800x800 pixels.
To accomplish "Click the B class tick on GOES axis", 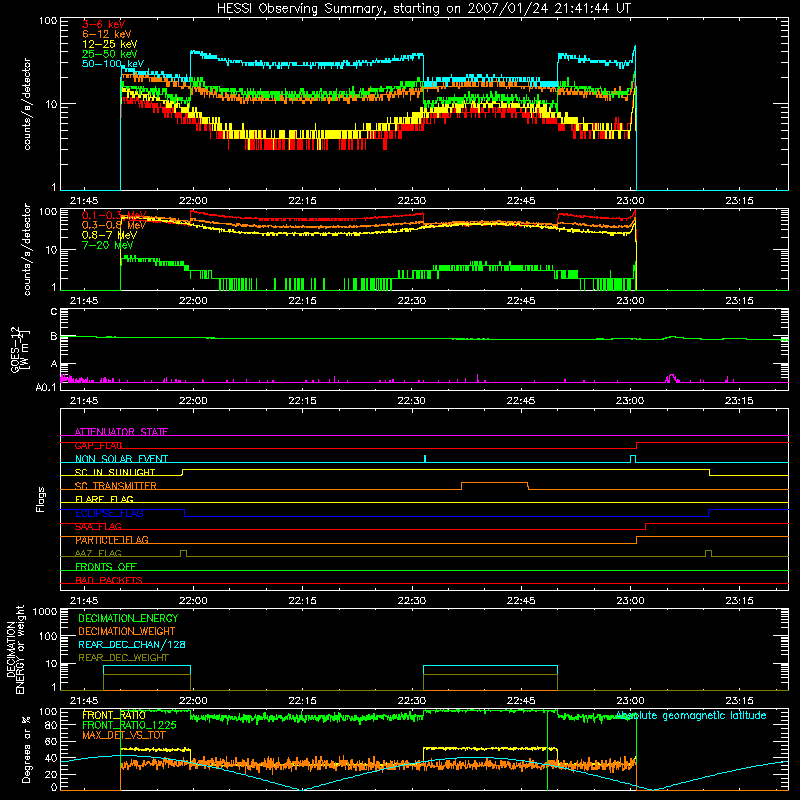I will (x=54, y=336).
